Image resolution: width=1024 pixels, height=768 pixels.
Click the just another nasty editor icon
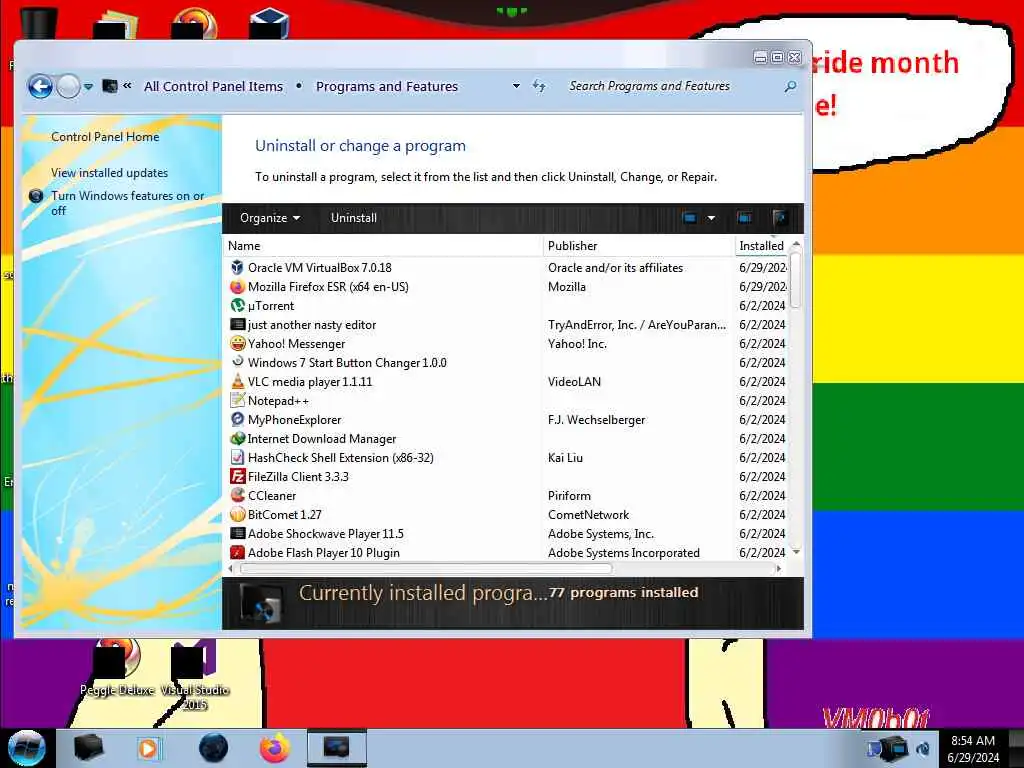click(237, 324)
